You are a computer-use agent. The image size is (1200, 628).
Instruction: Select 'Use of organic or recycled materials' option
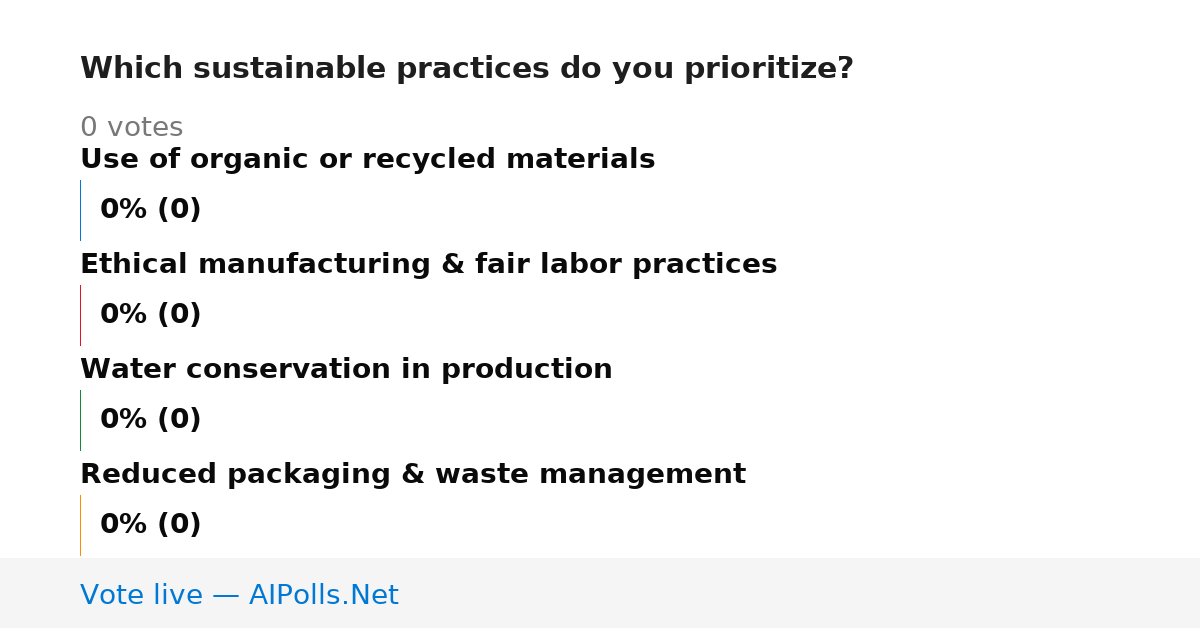pyautogui.click(x=367, y=160)
